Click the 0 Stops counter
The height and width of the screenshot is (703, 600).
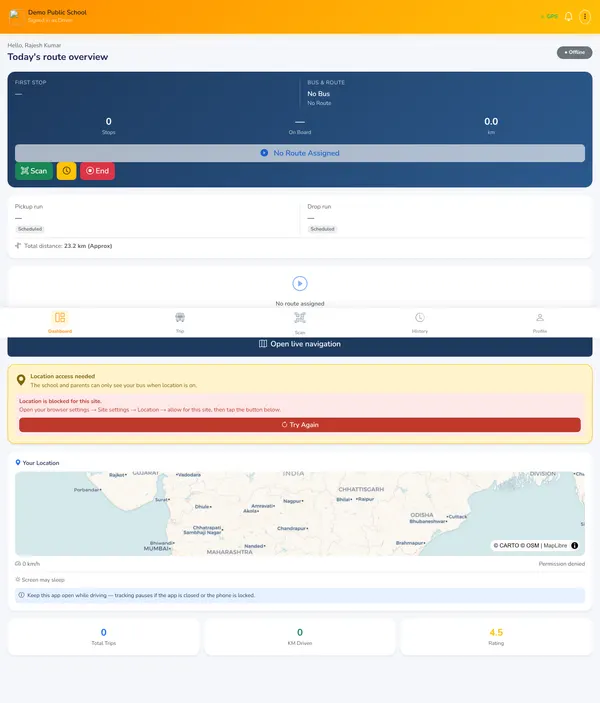pyautogui.click(x=109, y=126)
